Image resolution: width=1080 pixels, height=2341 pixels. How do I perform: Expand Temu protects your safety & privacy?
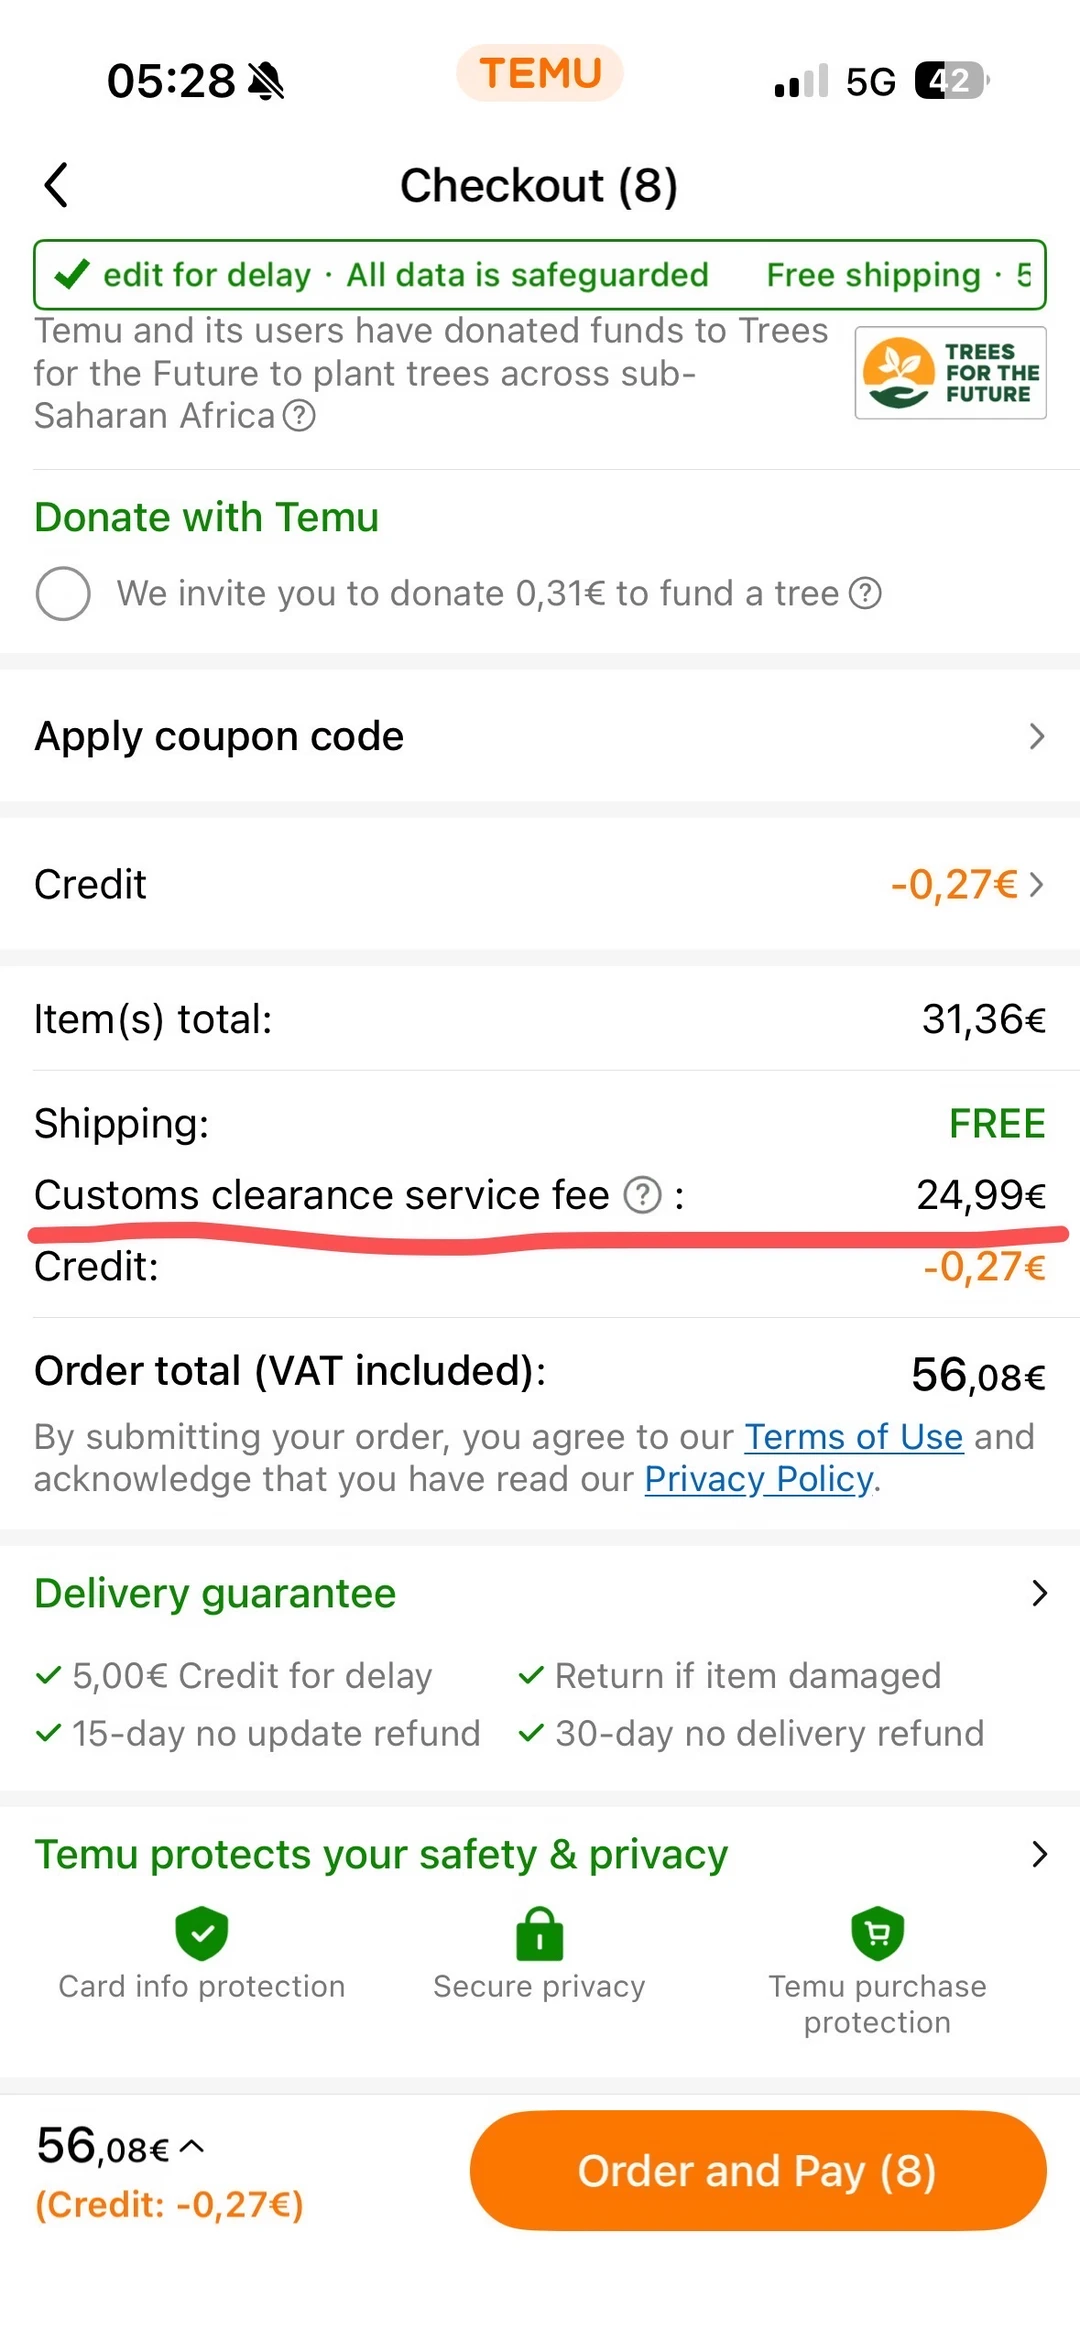click(x=1039, y=1854)
